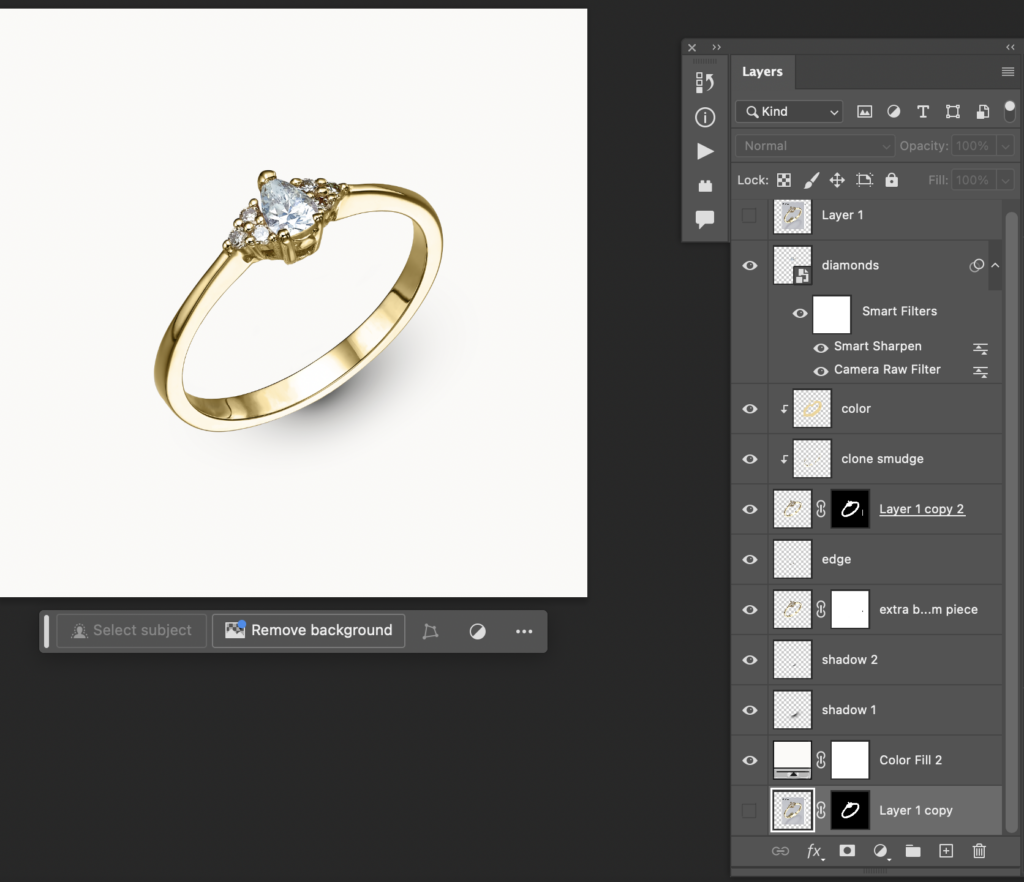This screenshot has width=1024, height=882.
Task: Open the Normal blend mode dropdown
Action: click(x=814, y=146)
